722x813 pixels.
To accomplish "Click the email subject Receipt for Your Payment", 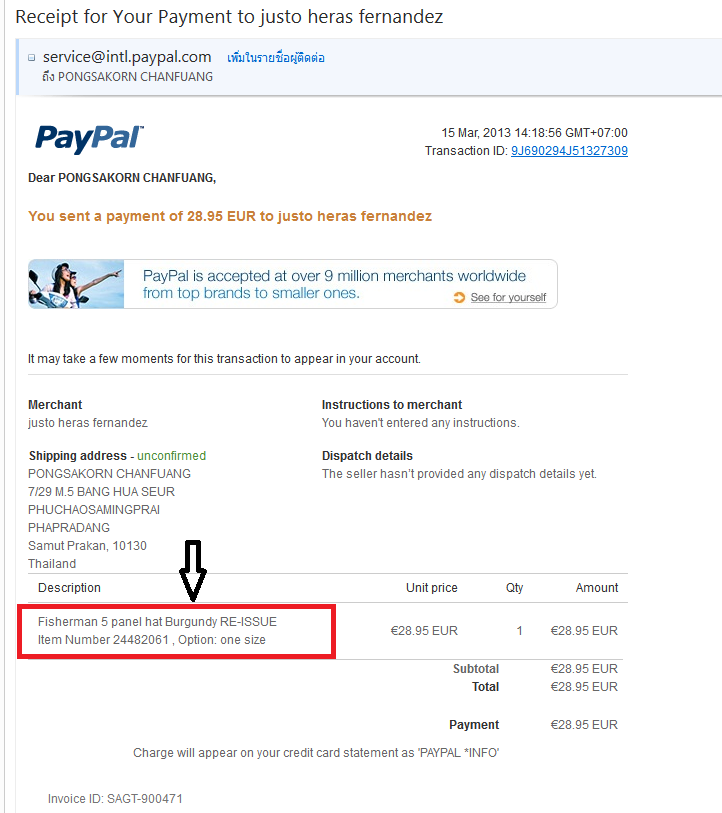I will (229, 17).
